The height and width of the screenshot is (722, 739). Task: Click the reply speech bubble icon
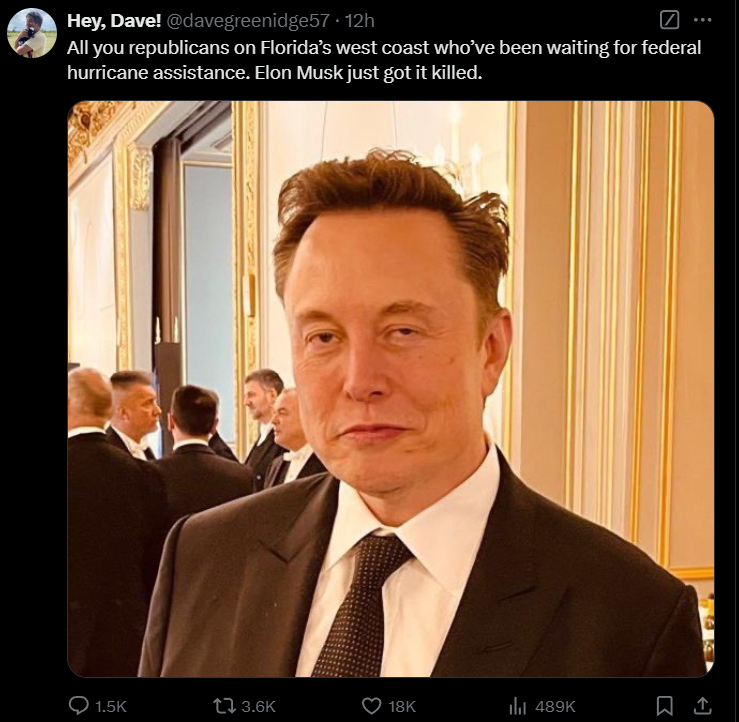pyautogui.click(x=79, y=706)
